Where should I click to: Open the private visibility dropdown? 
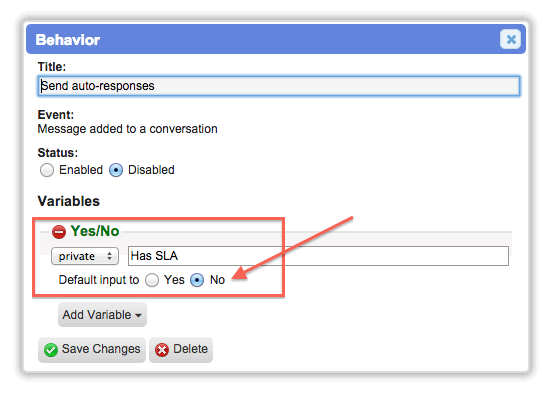(85, 256)
